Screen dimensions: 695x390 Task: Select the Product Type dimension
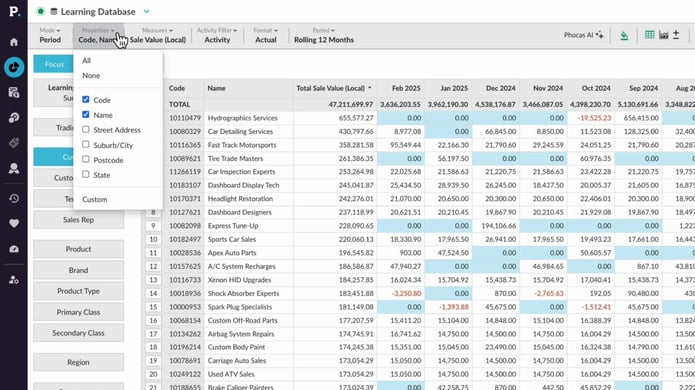coord(78,291)
